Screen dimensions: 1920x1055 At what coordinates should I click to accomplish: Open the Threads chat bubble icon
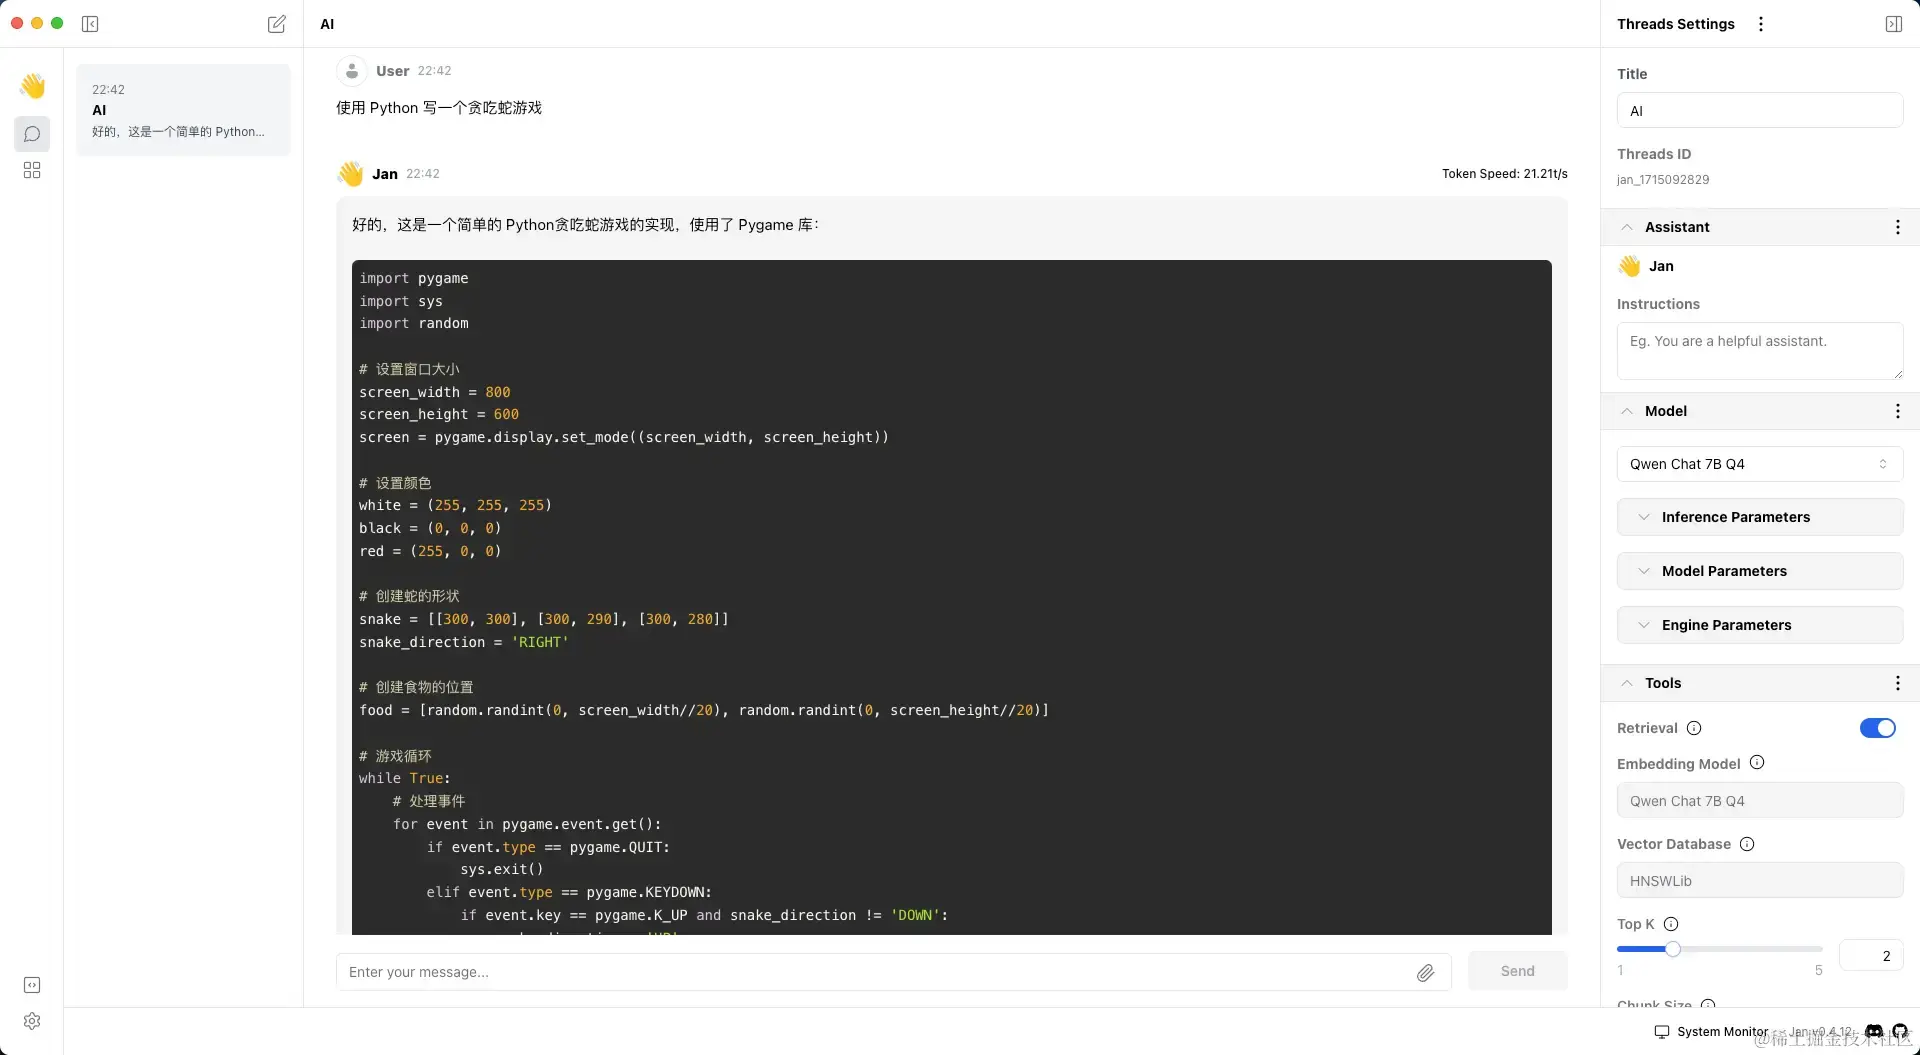click(32, 134)
